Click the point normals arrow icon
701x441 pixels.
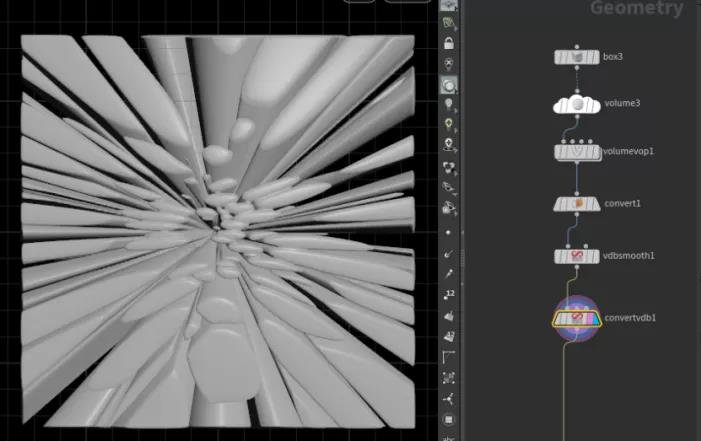pyautogui.click(x=448, y=254)
